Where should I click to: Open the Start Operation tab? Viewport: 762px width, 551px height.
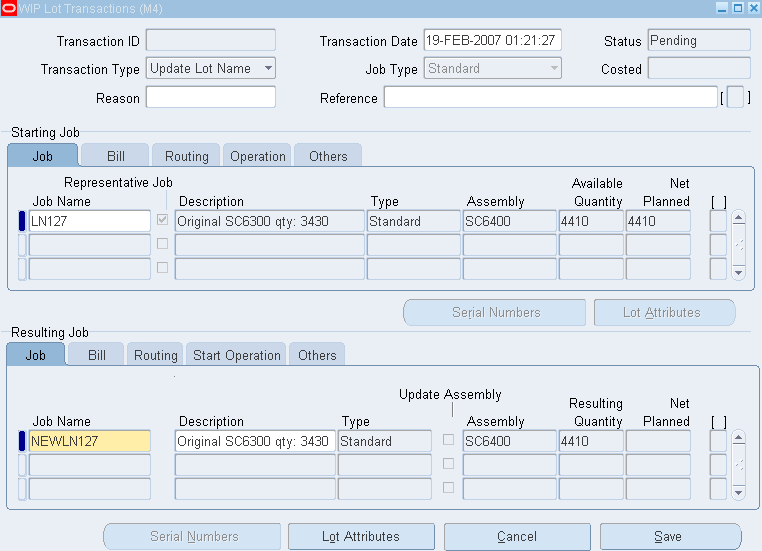coord(237,355)
